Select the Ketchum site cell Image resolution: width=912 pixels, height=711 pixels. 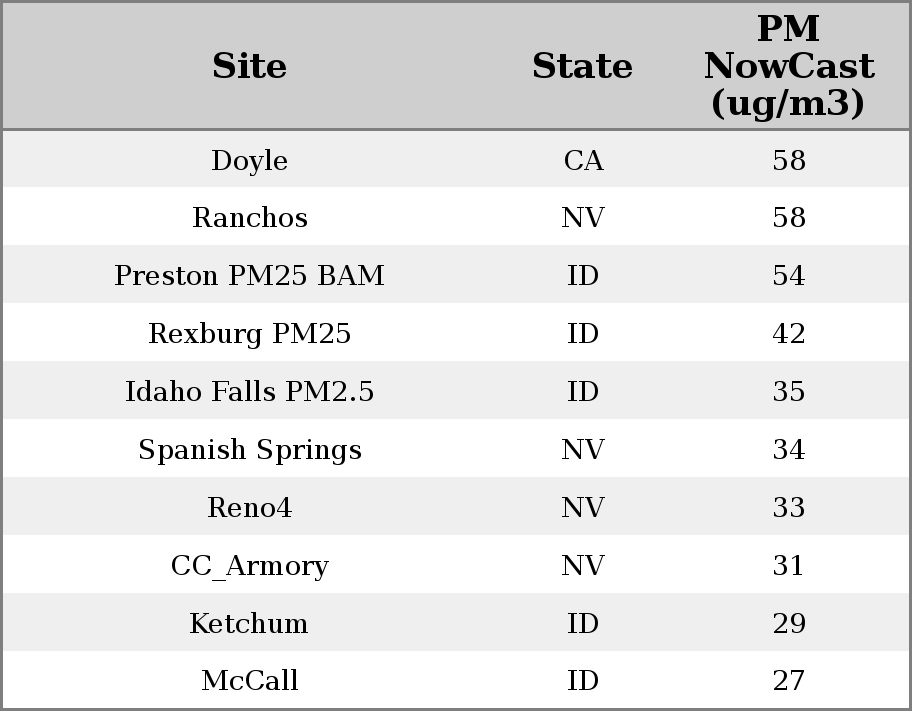pyautogui.click(x=249, y=624)
